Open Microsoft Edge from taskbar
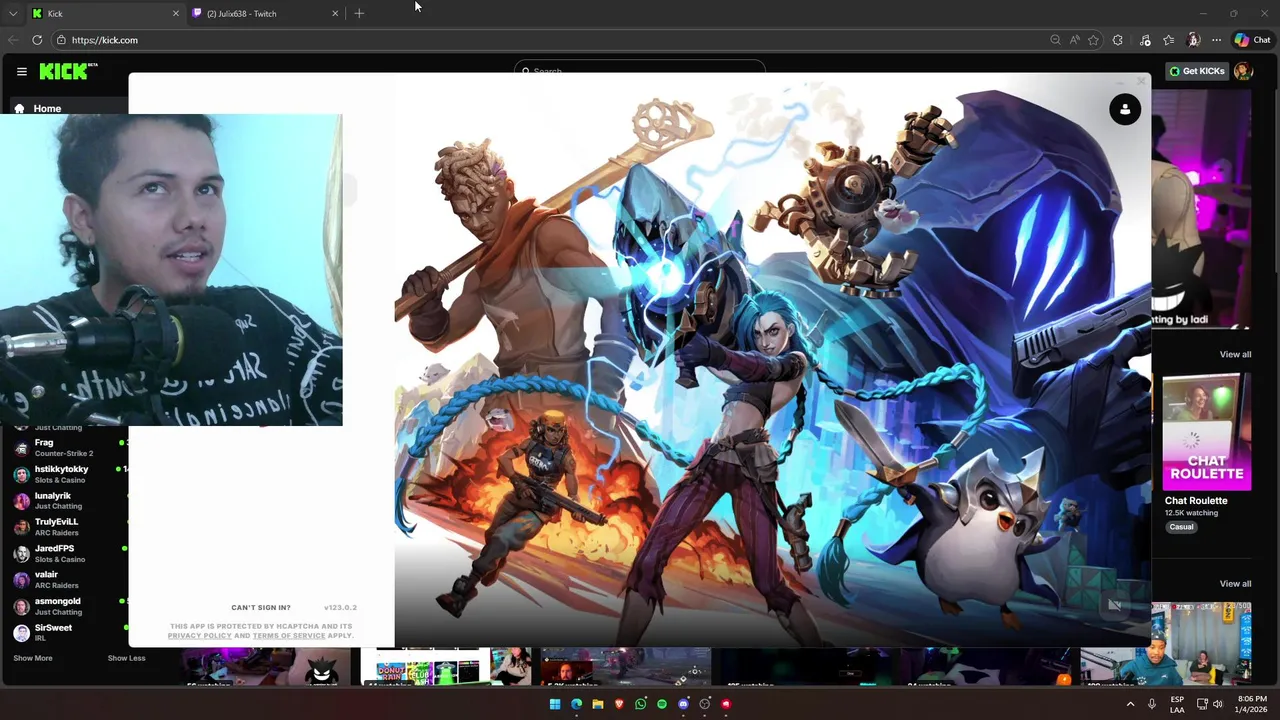This screenshot has height=720, width=1280. pyautogui.click(x=576, y=704)
